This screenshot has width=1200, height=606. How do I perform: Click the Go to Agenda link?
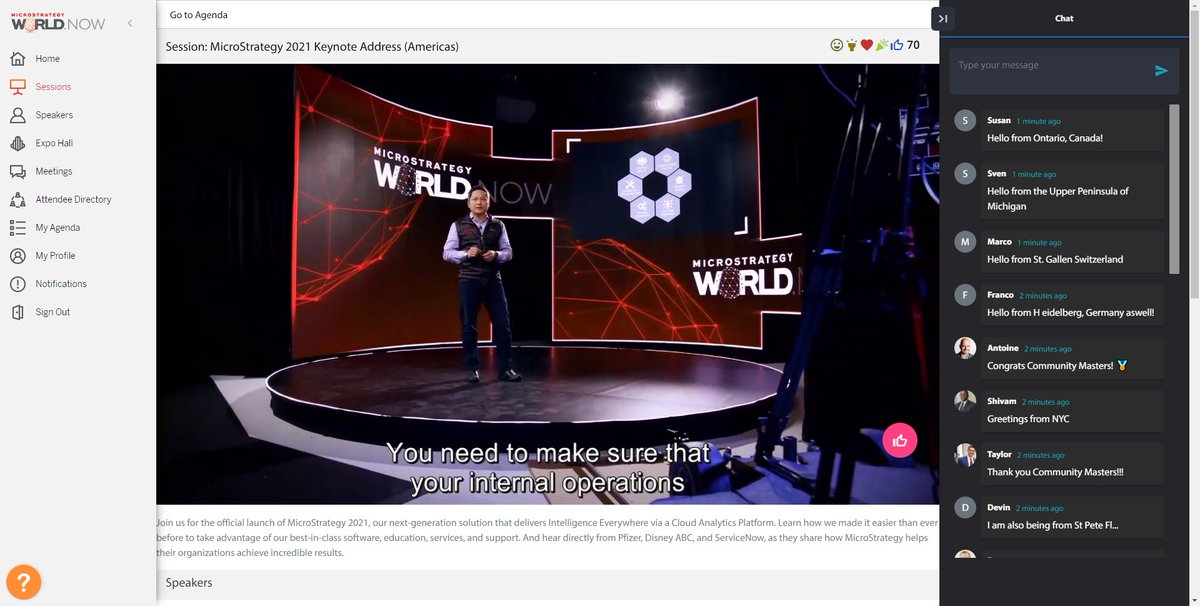[x=198, y=15]
